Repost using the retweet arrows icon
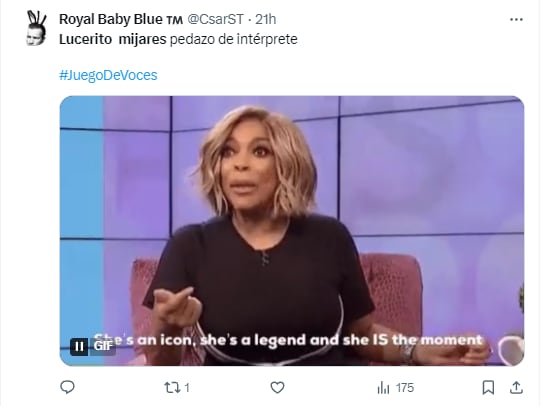The image size is (541, 406). pos(172,388)
